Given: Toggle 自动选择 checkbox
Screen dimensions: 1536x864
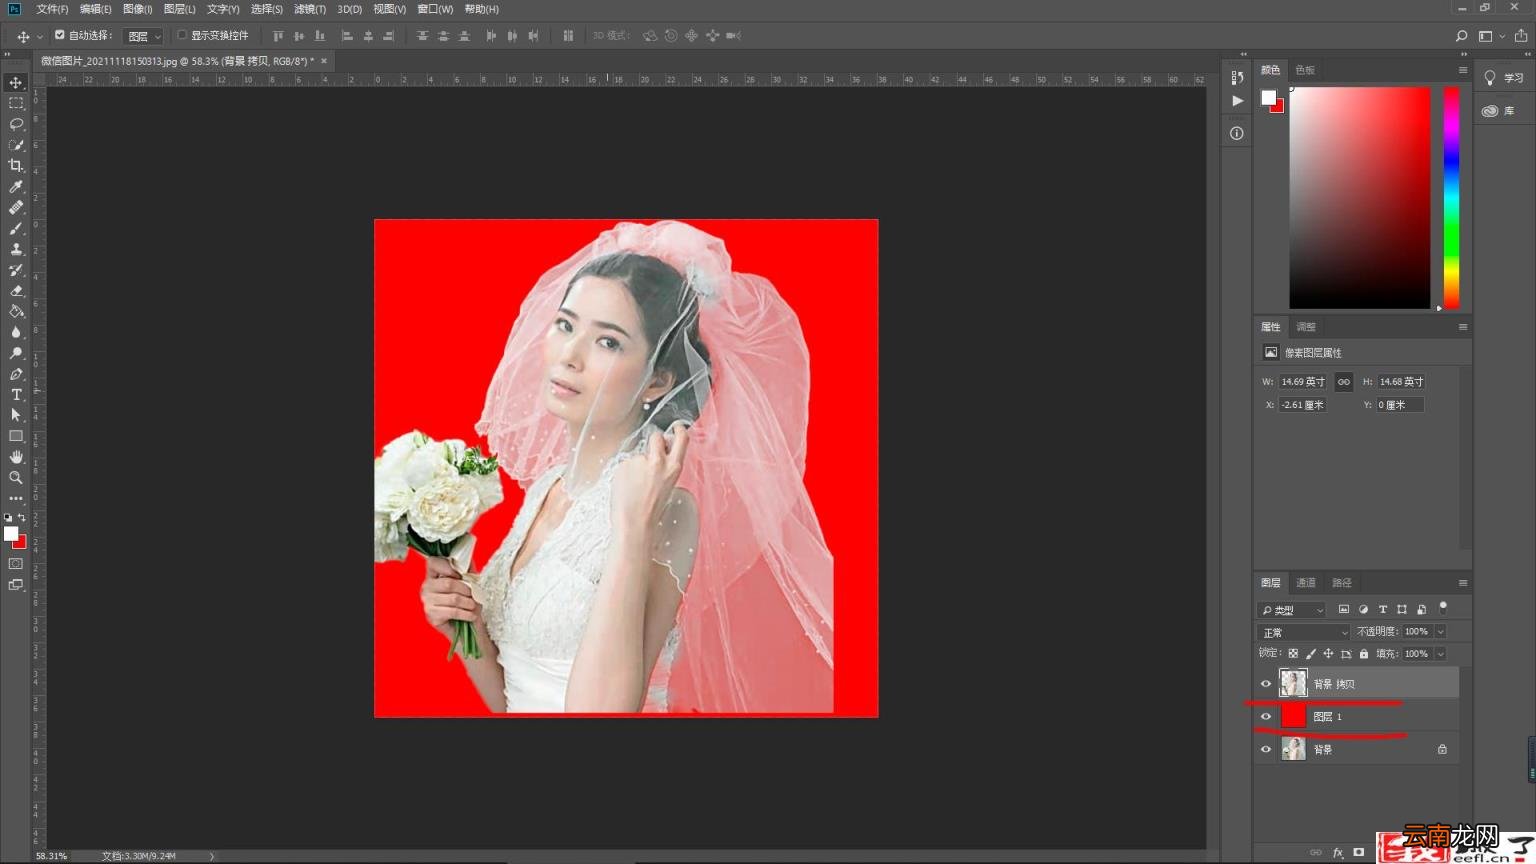Looking at the screenshot, I should pyautogui.click(x=59, y=35).
